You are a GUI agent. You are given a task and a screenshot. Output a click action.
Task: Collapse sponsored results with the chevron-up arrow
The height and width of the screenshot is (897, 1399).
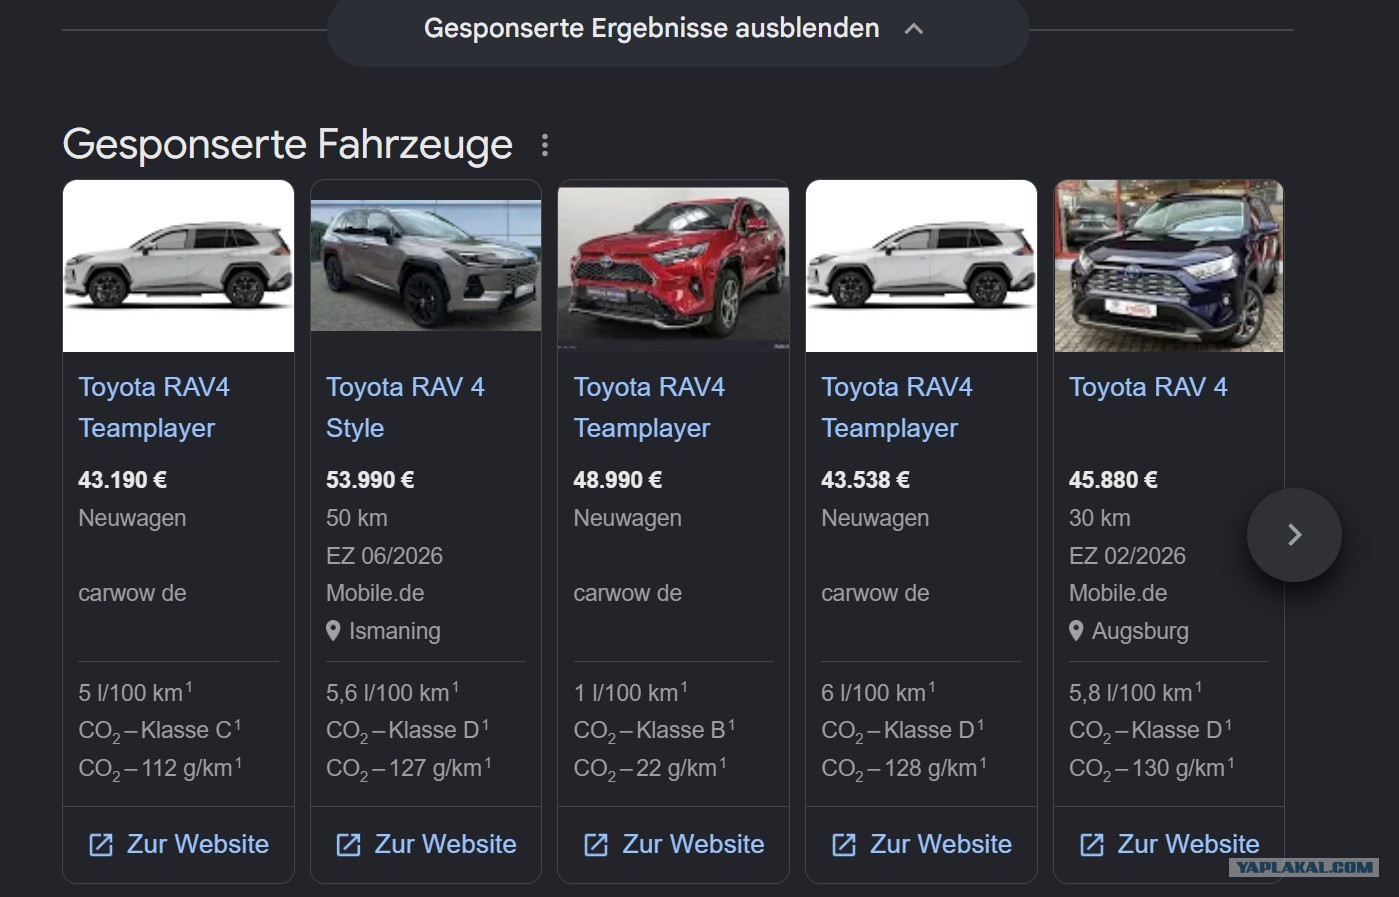pos(913,29)
